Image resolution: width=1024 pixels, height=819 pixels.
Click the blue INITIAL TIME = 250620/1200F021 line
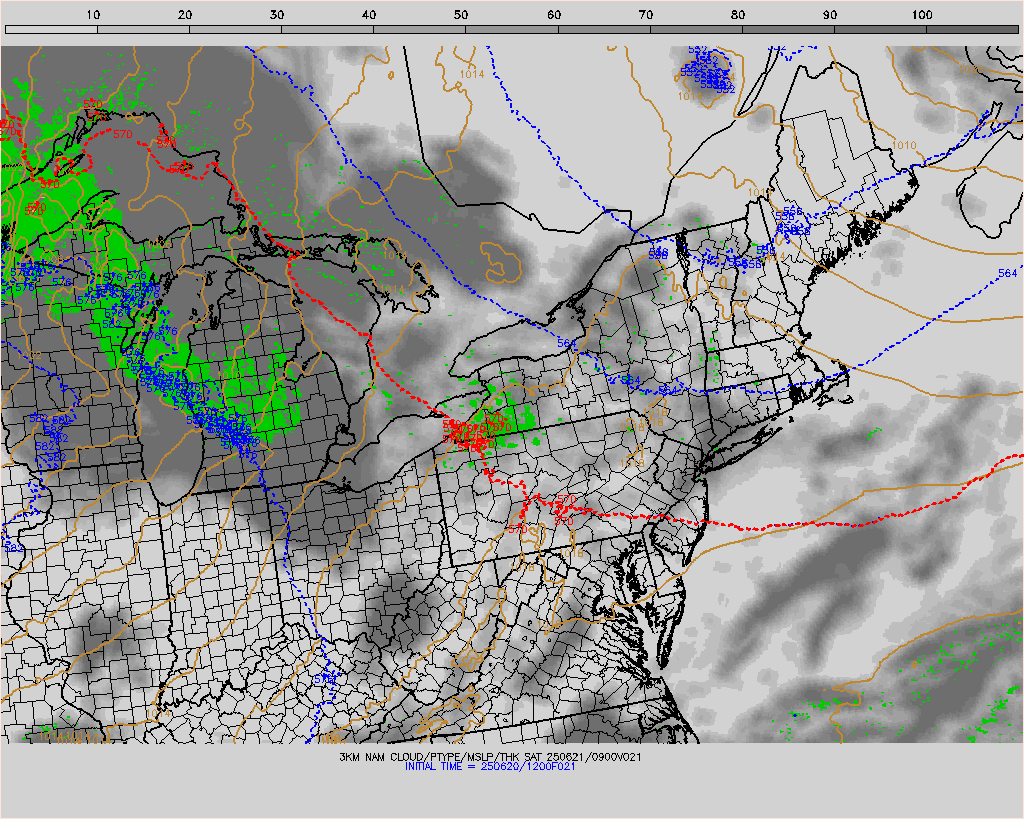(x=490, y=766)
